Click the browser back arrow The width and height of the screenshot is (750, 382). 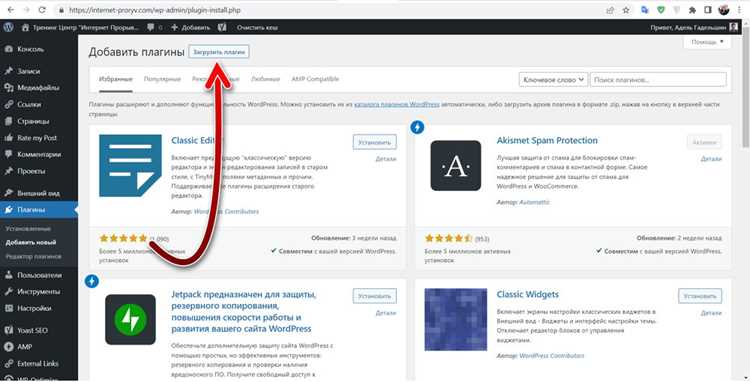[11, 10]
